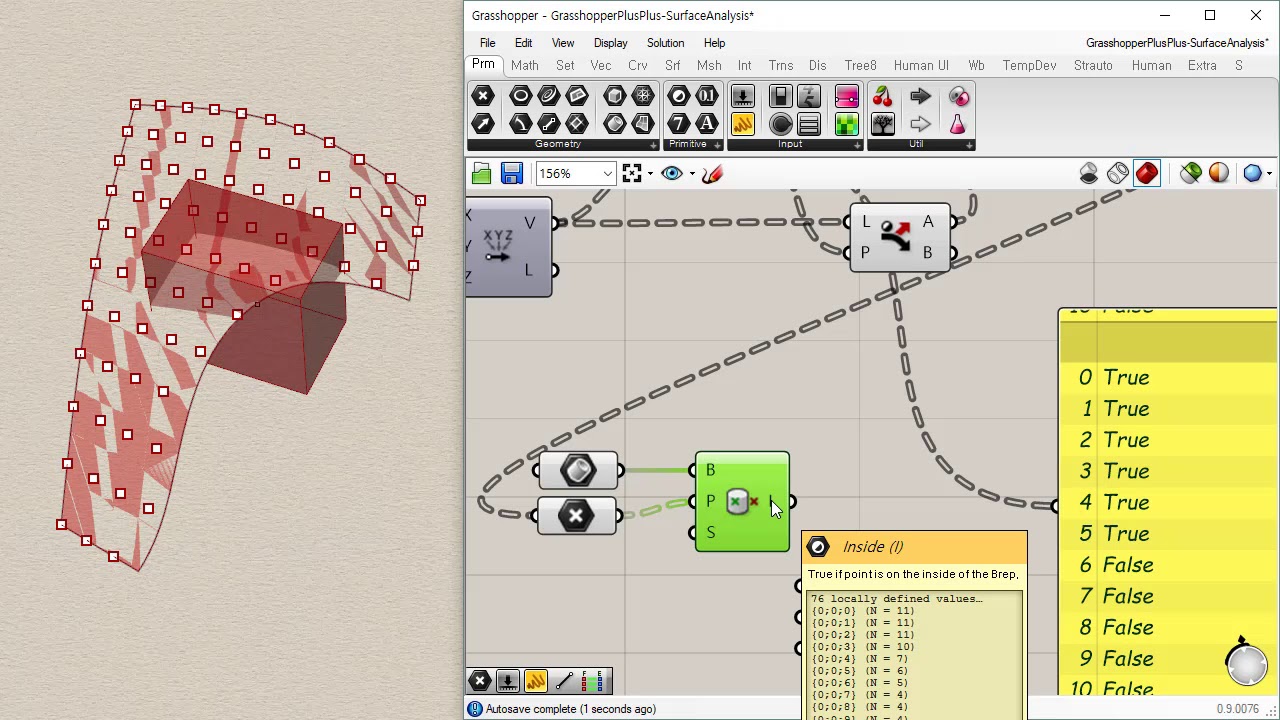The image size is (1280, 720).
Task: Activate the red sketch pencil tool
Action: [712, 174]
